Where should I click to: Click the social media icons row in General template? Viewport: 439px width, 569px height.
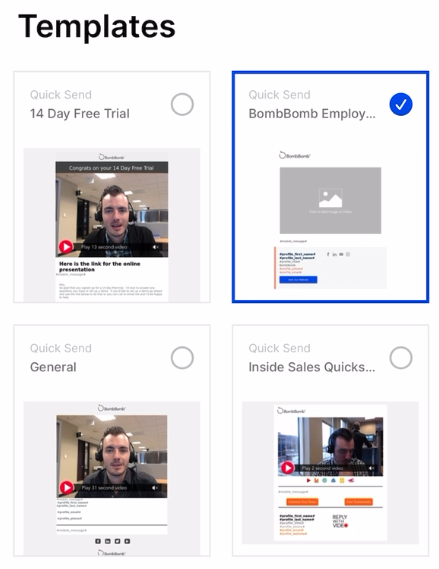(x=112, y=541)
